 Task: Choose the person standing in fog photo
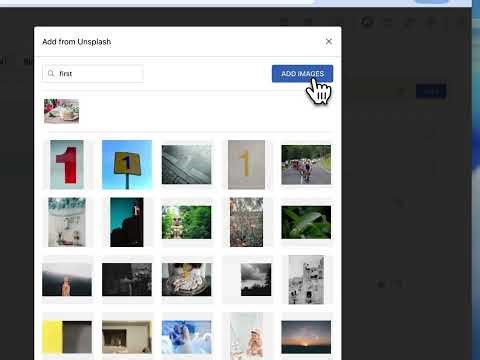(x=67, y=279)
